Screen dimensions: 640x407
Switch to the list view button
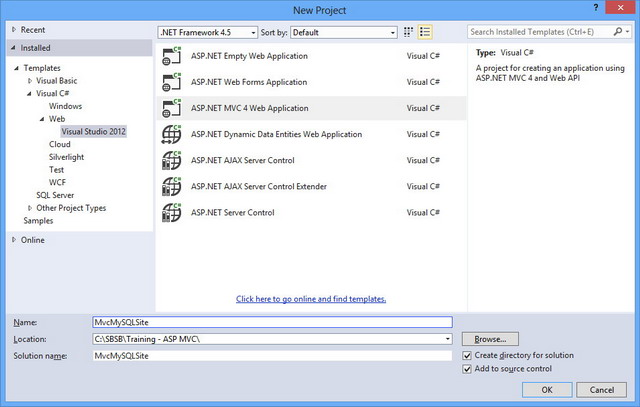(x=426, y=32)
